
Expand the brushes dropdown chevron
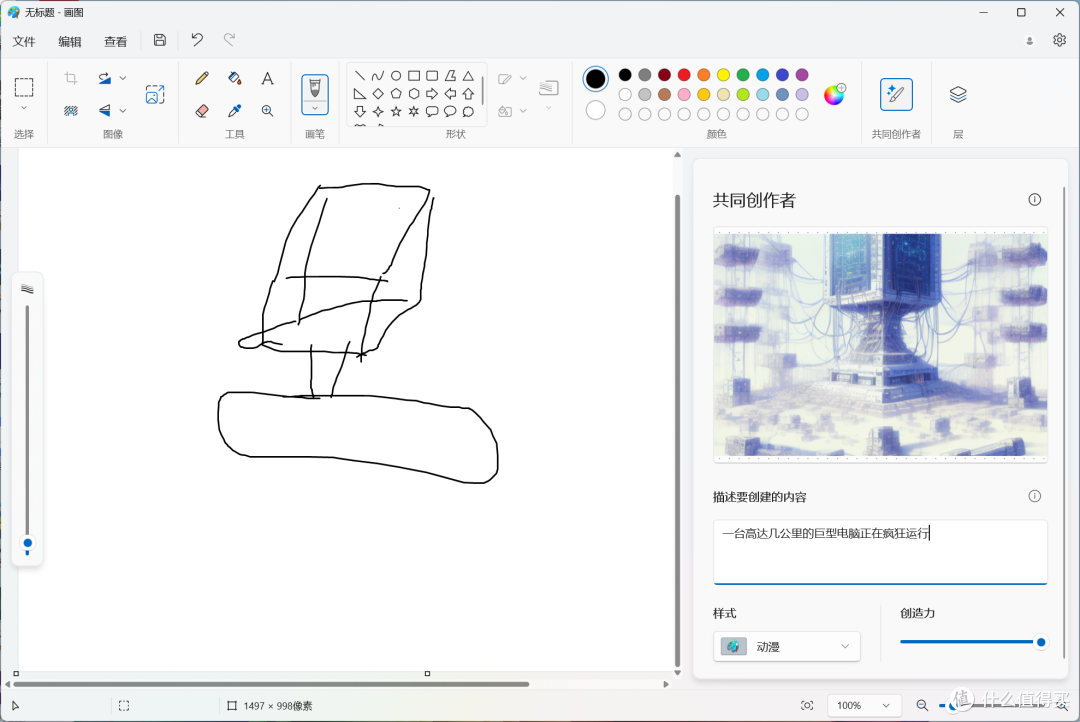(315, 108)
